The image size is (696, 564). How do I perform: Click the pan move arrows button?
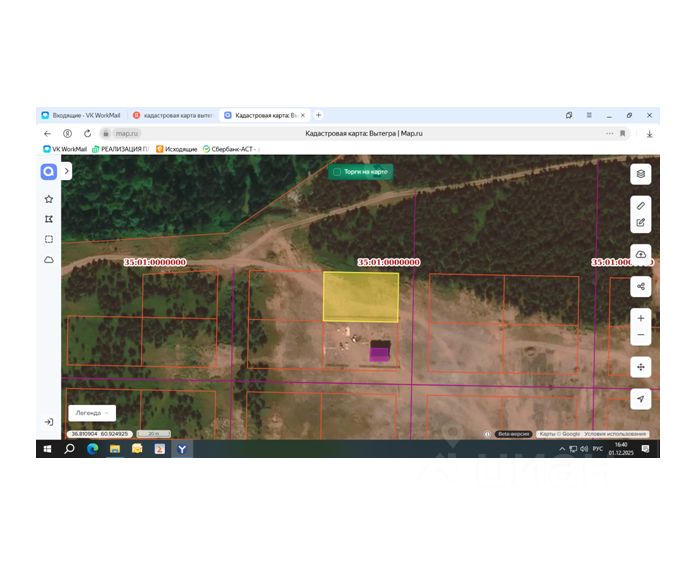click(641, 367)
